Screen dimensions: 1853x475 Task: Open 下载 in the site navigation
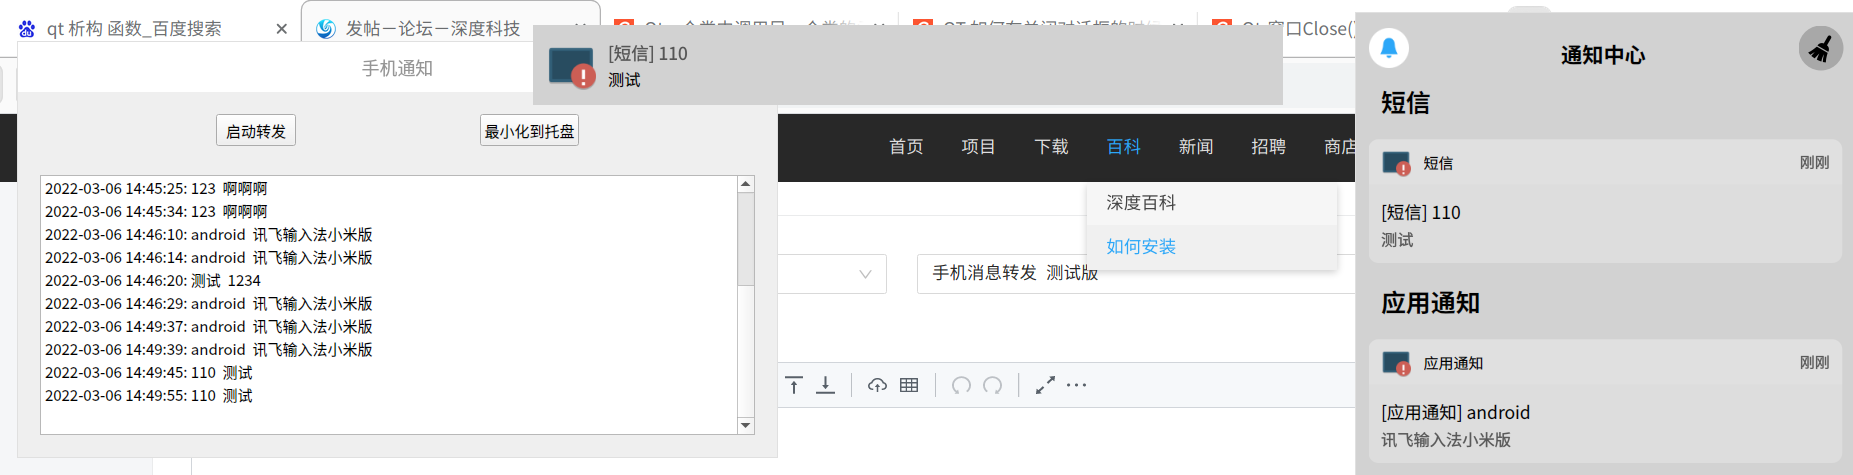coord(1051,147)
